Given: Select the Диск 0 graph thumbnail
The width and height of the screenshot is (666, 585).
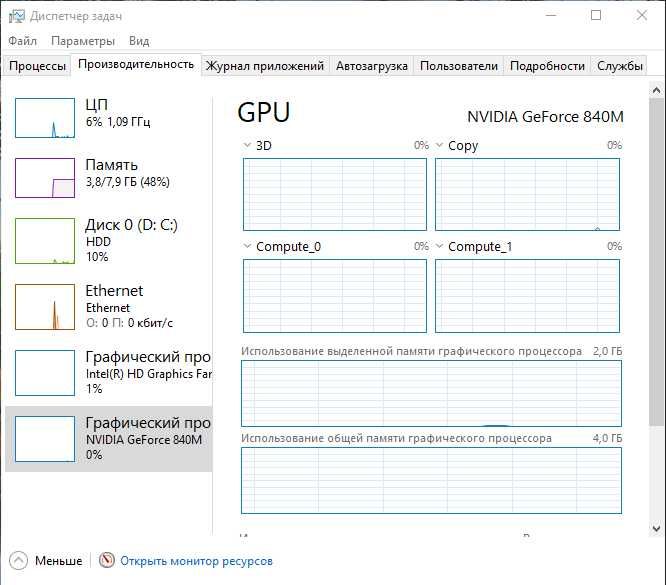Looking at the screenshot, I should [x=45, y=241].
